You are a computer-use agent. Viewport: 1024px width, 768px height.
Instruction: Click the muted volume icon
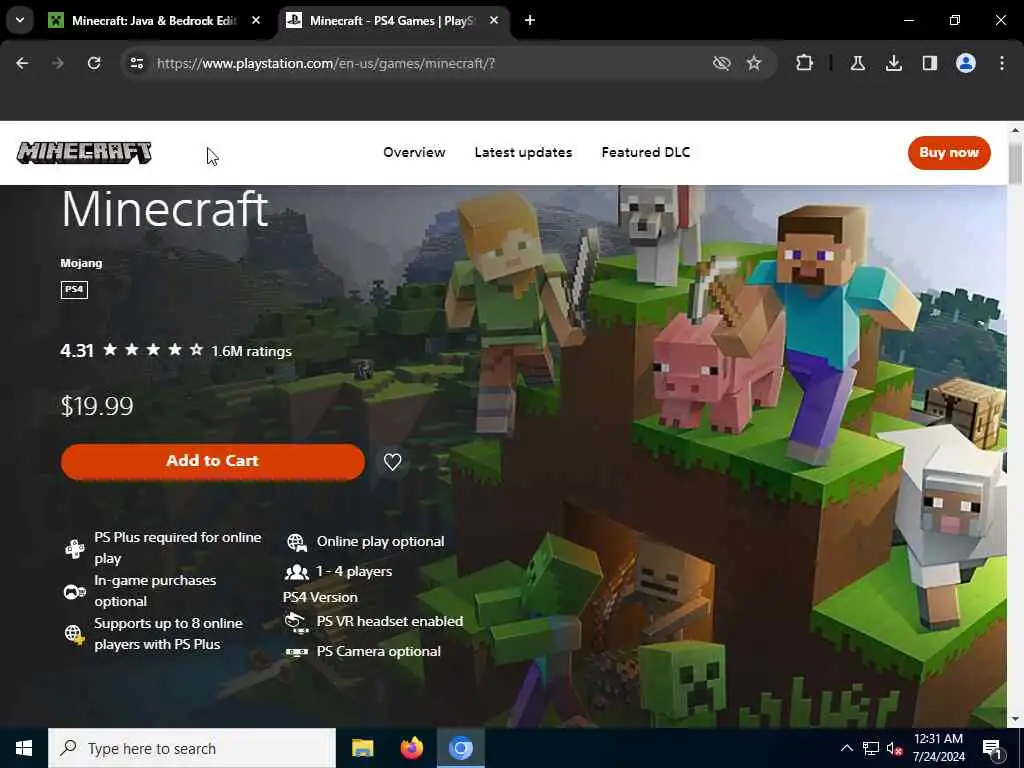pos(895,748)
